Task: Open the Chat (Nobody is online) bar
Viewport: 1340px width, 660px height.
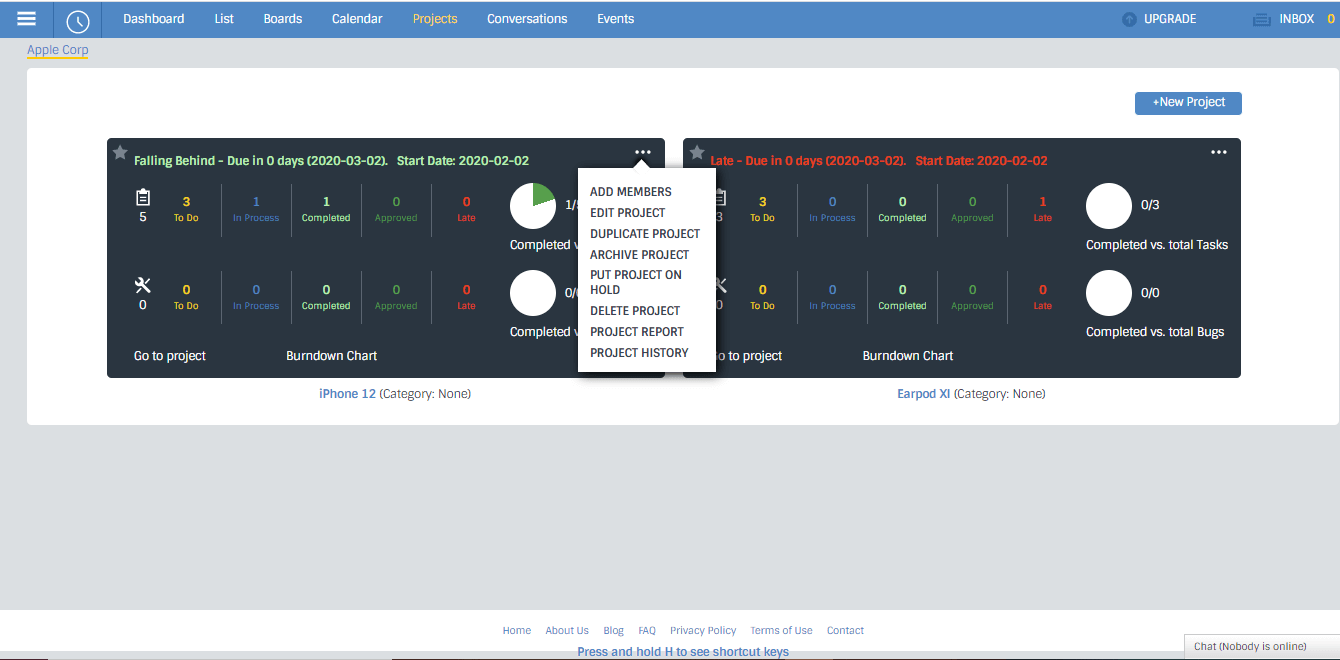Action: tap(1261, 647)
